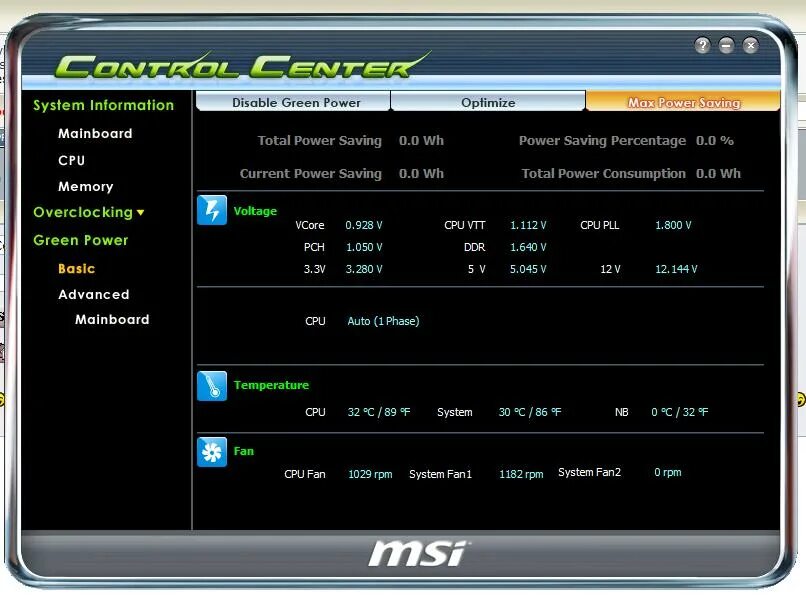Open the Green Power section
Screen dimensions: 806x597
click(x=81, y=240)
